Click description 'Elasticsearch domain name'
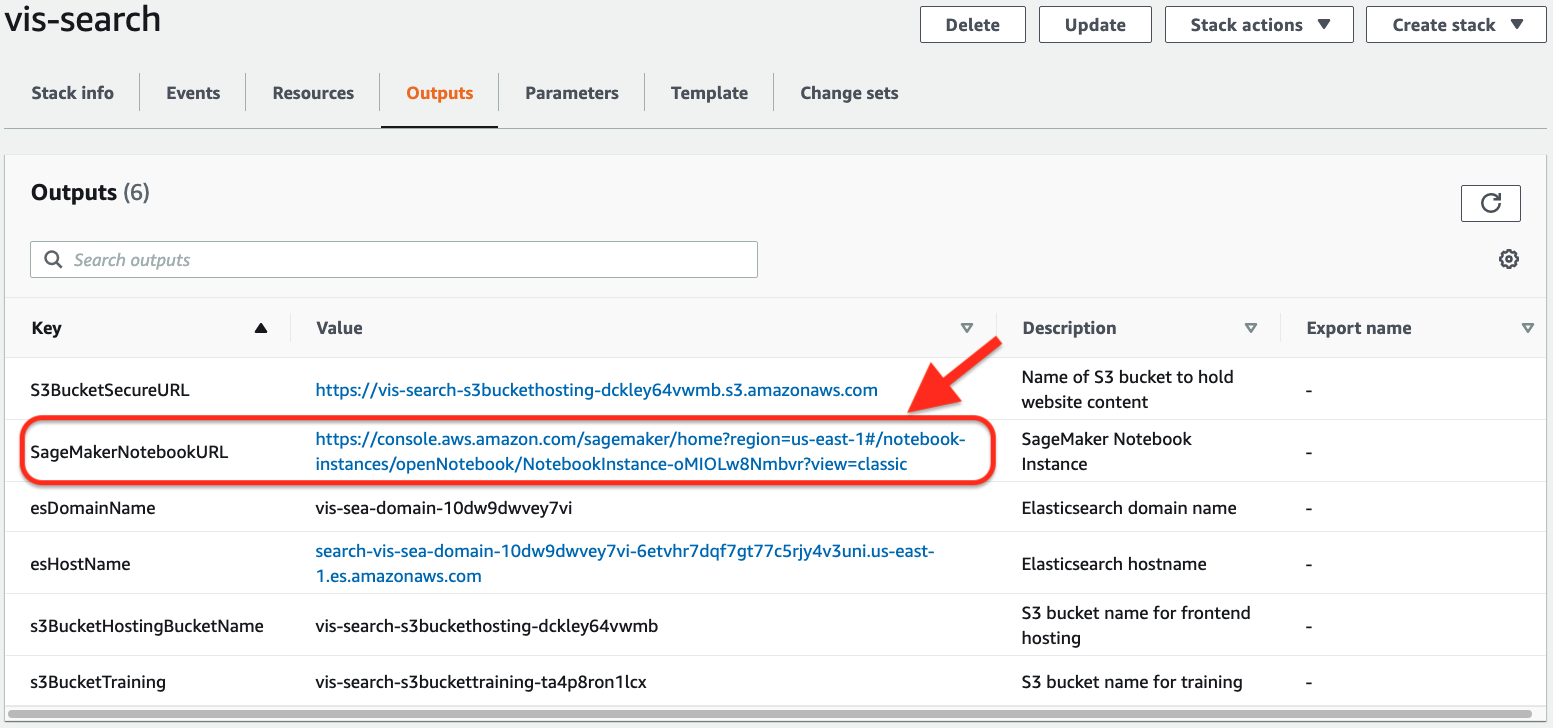This screenshot has height=728, width=1553. [1129, 508]
